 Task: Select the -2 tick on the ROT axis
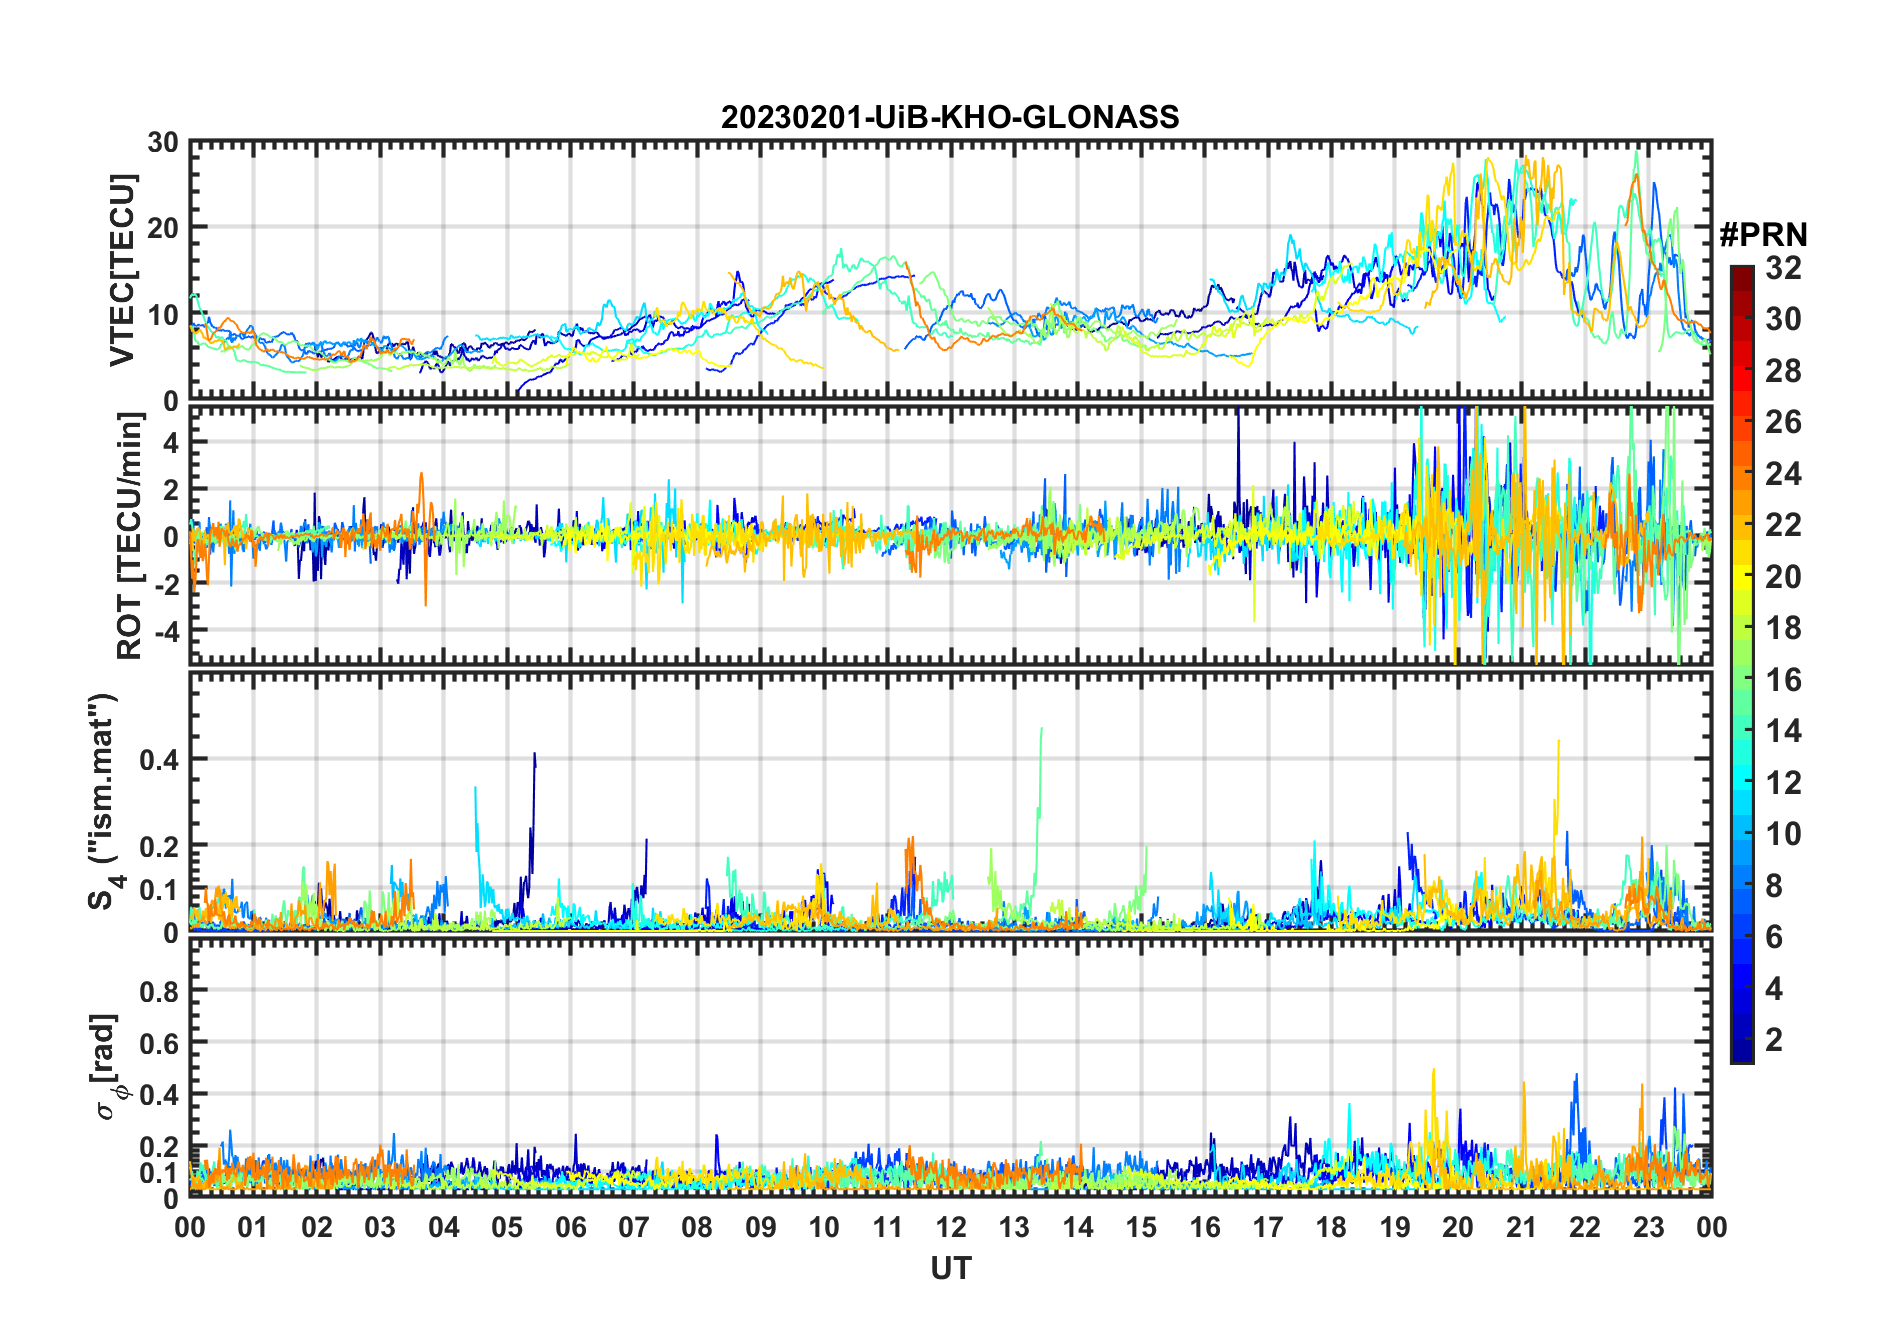166,584
